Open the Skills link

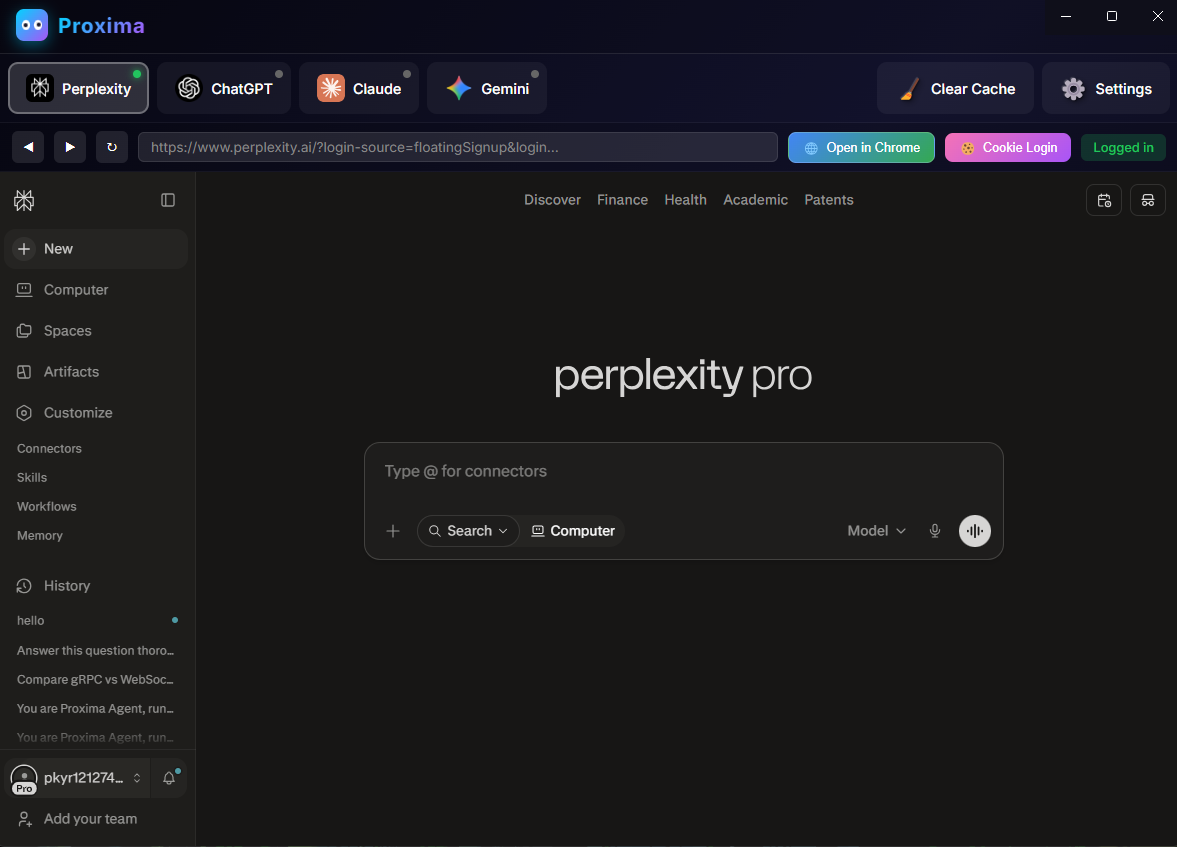point(32,478)
